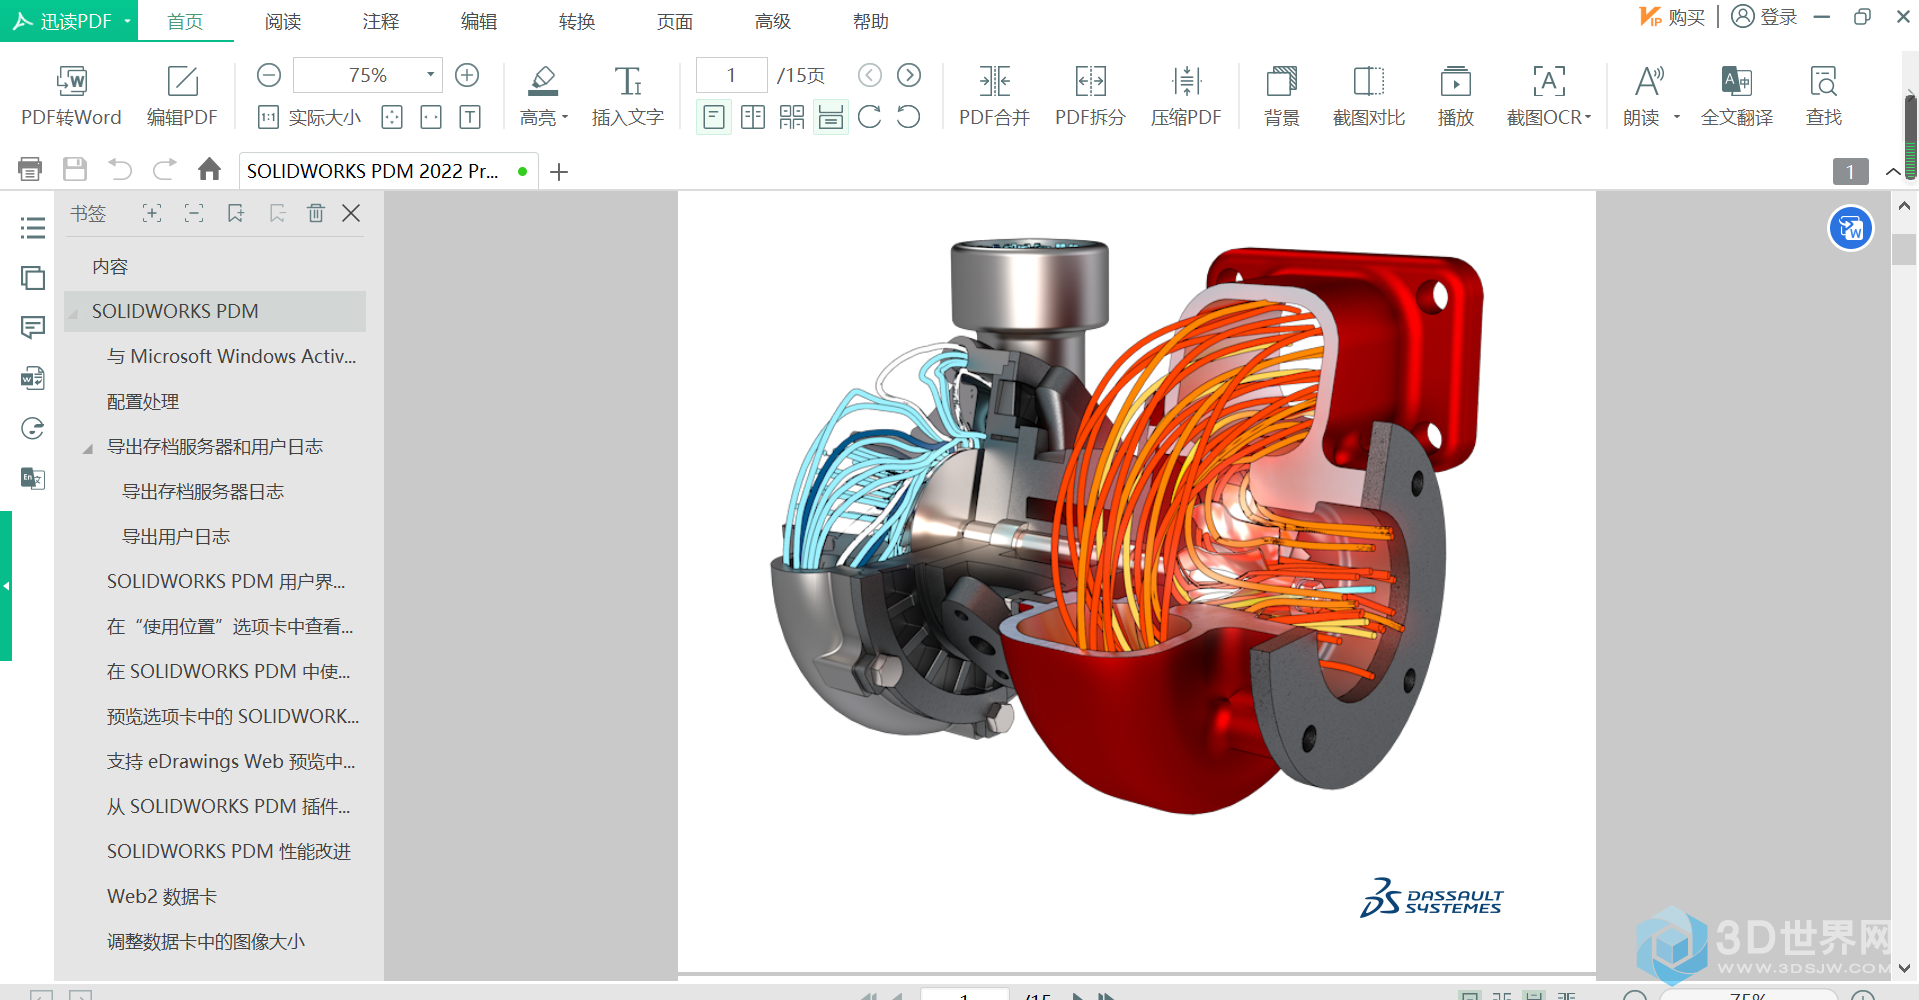
Task: Collapse the side panel with green handle
Action: pyautogui.click(x=6, y=586)
